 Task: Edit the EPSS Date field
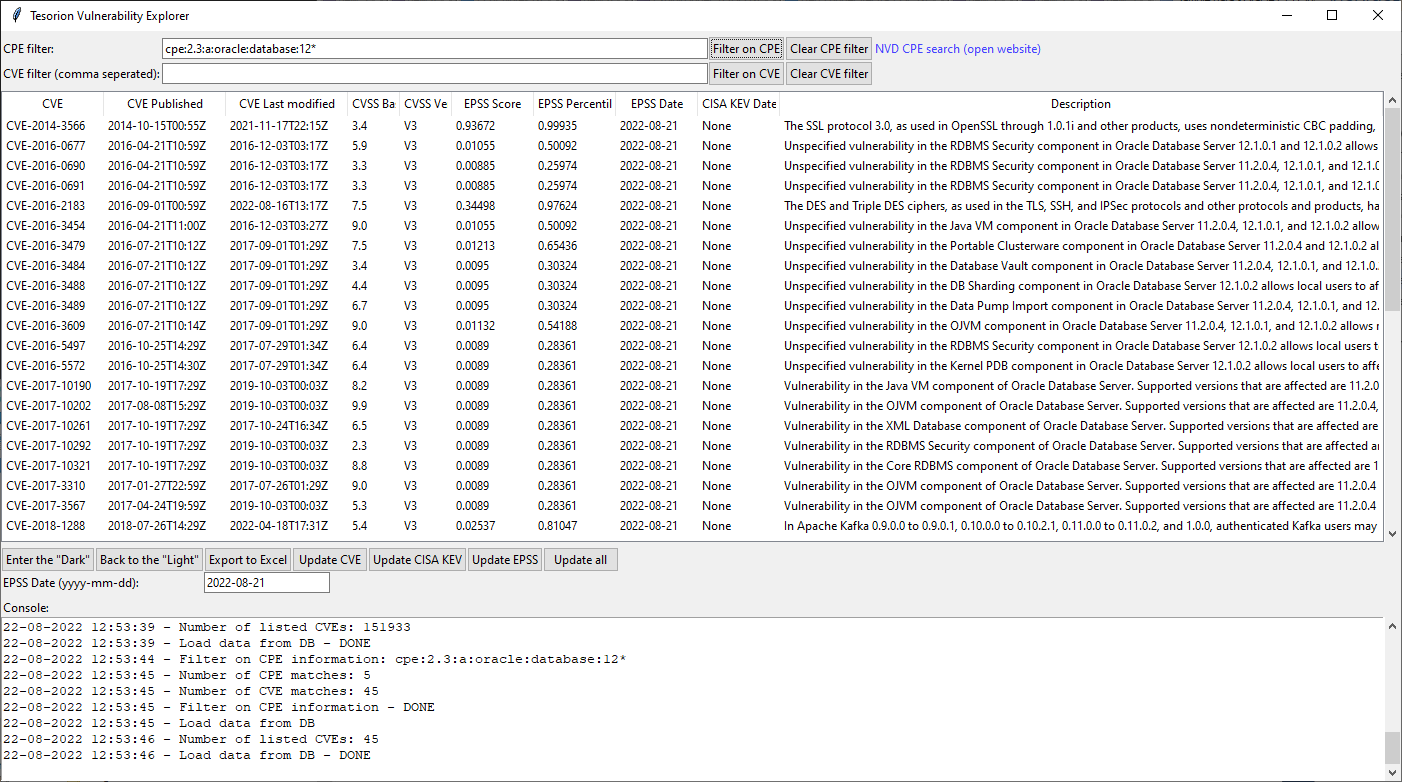tap(266, 582)
